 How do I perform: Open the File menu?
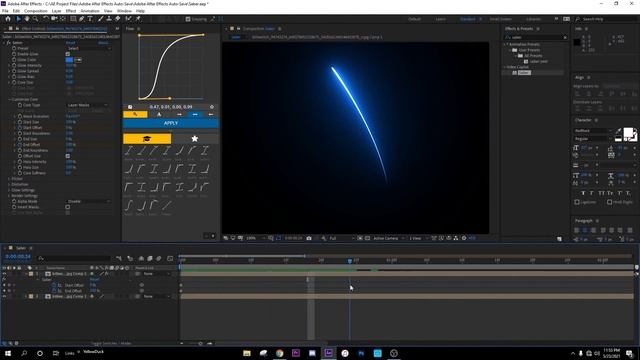click(5, 11)
